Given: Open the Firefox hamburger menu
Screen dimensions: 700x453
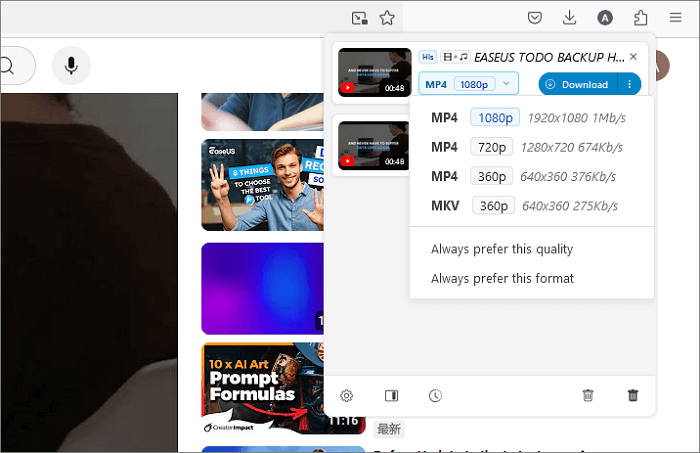Looking at the screenshot, I should tap(676, 17).
